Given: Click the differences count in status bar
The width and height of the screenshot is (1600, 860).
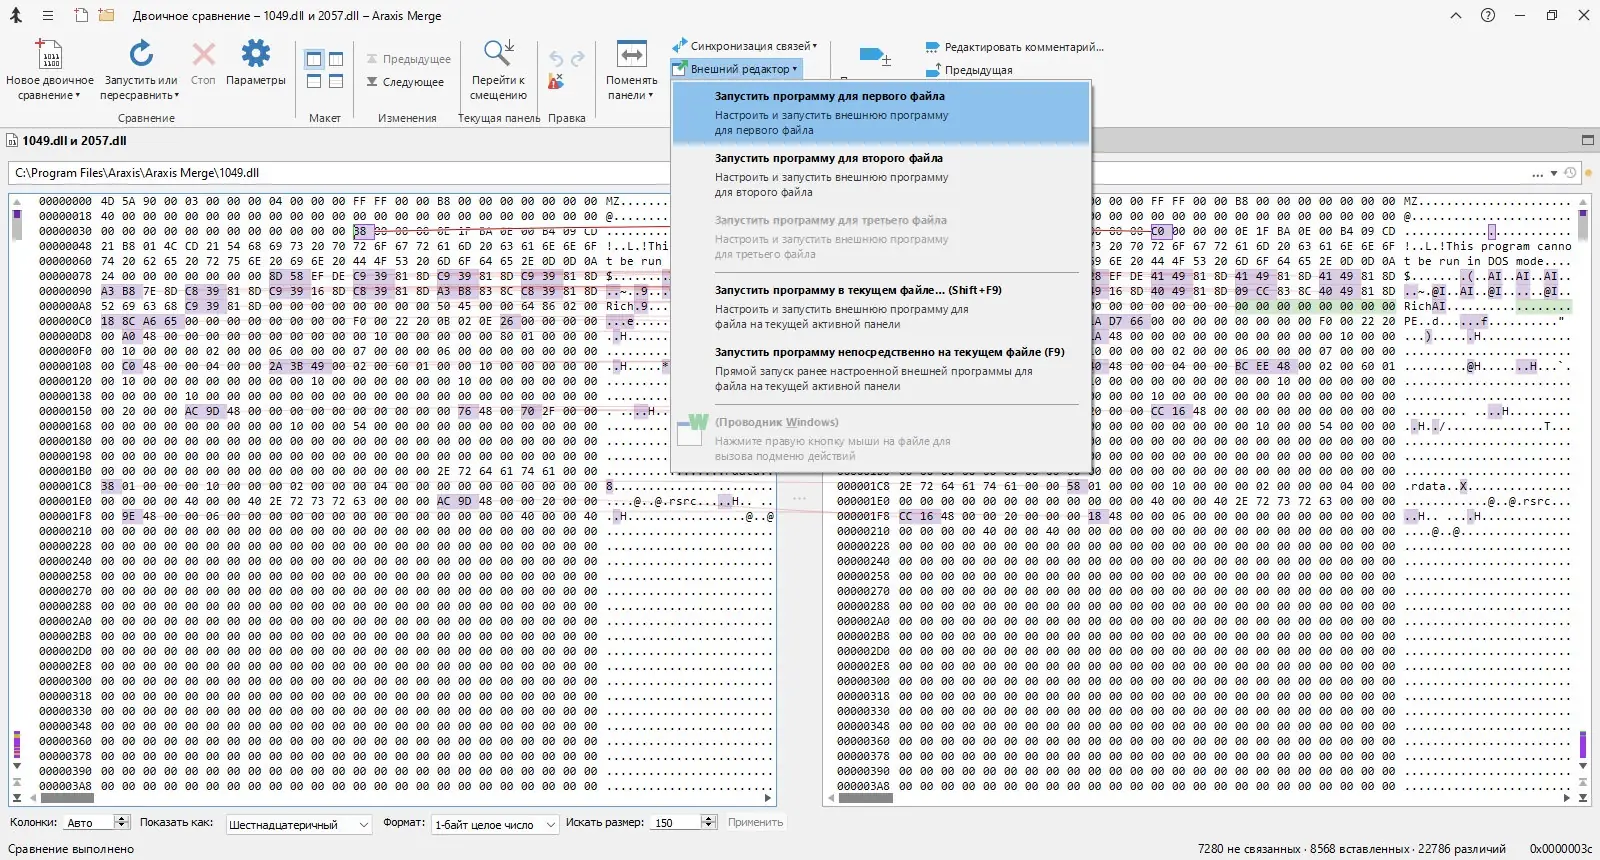Looking at the screenshot, I should pos(1462,849).
